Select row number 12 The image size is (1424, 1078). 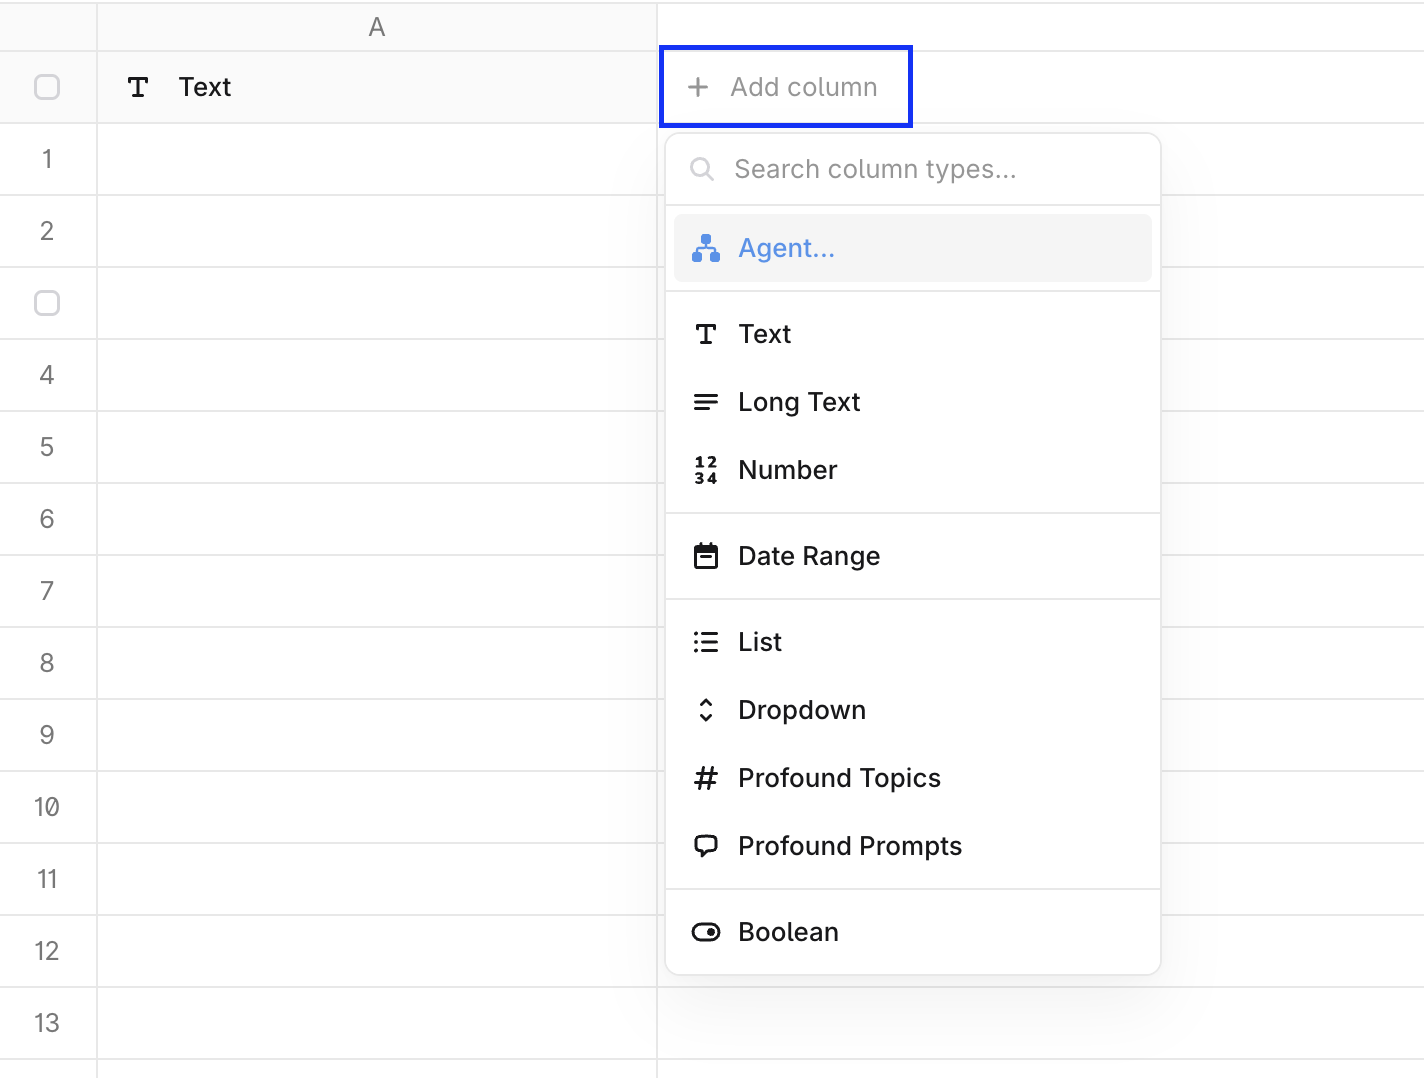(x=47, y=951)
